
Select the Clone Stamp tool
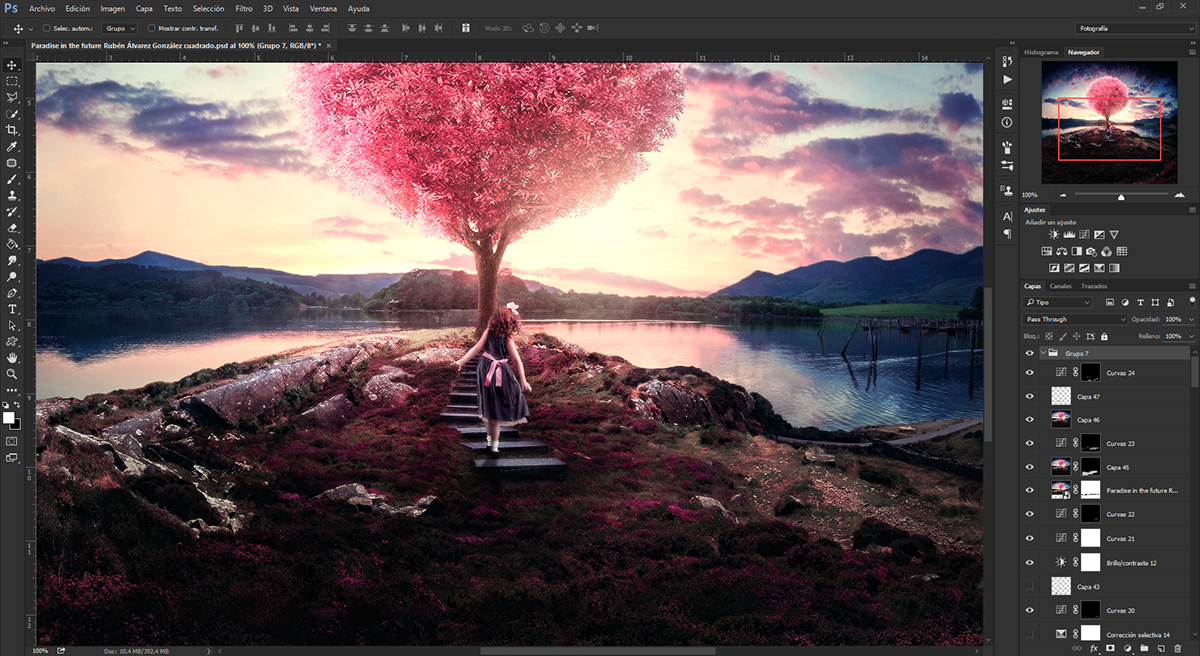[12, 195]
